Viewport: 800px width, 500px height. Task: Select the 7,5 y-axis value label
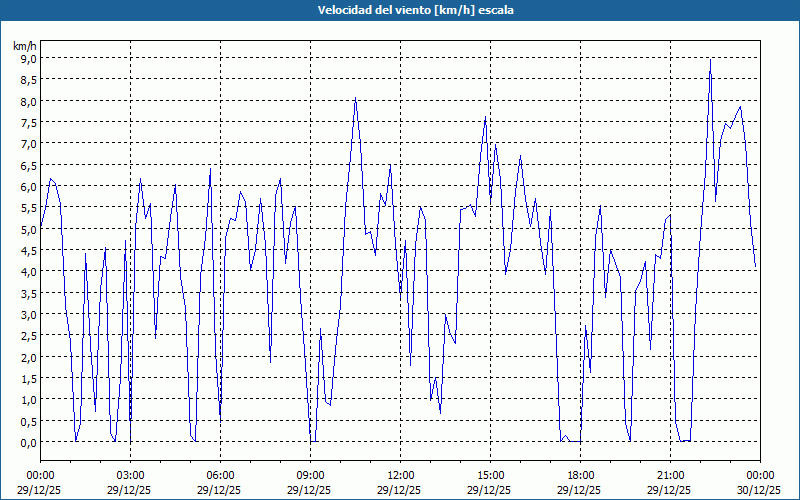pos(28,122)
